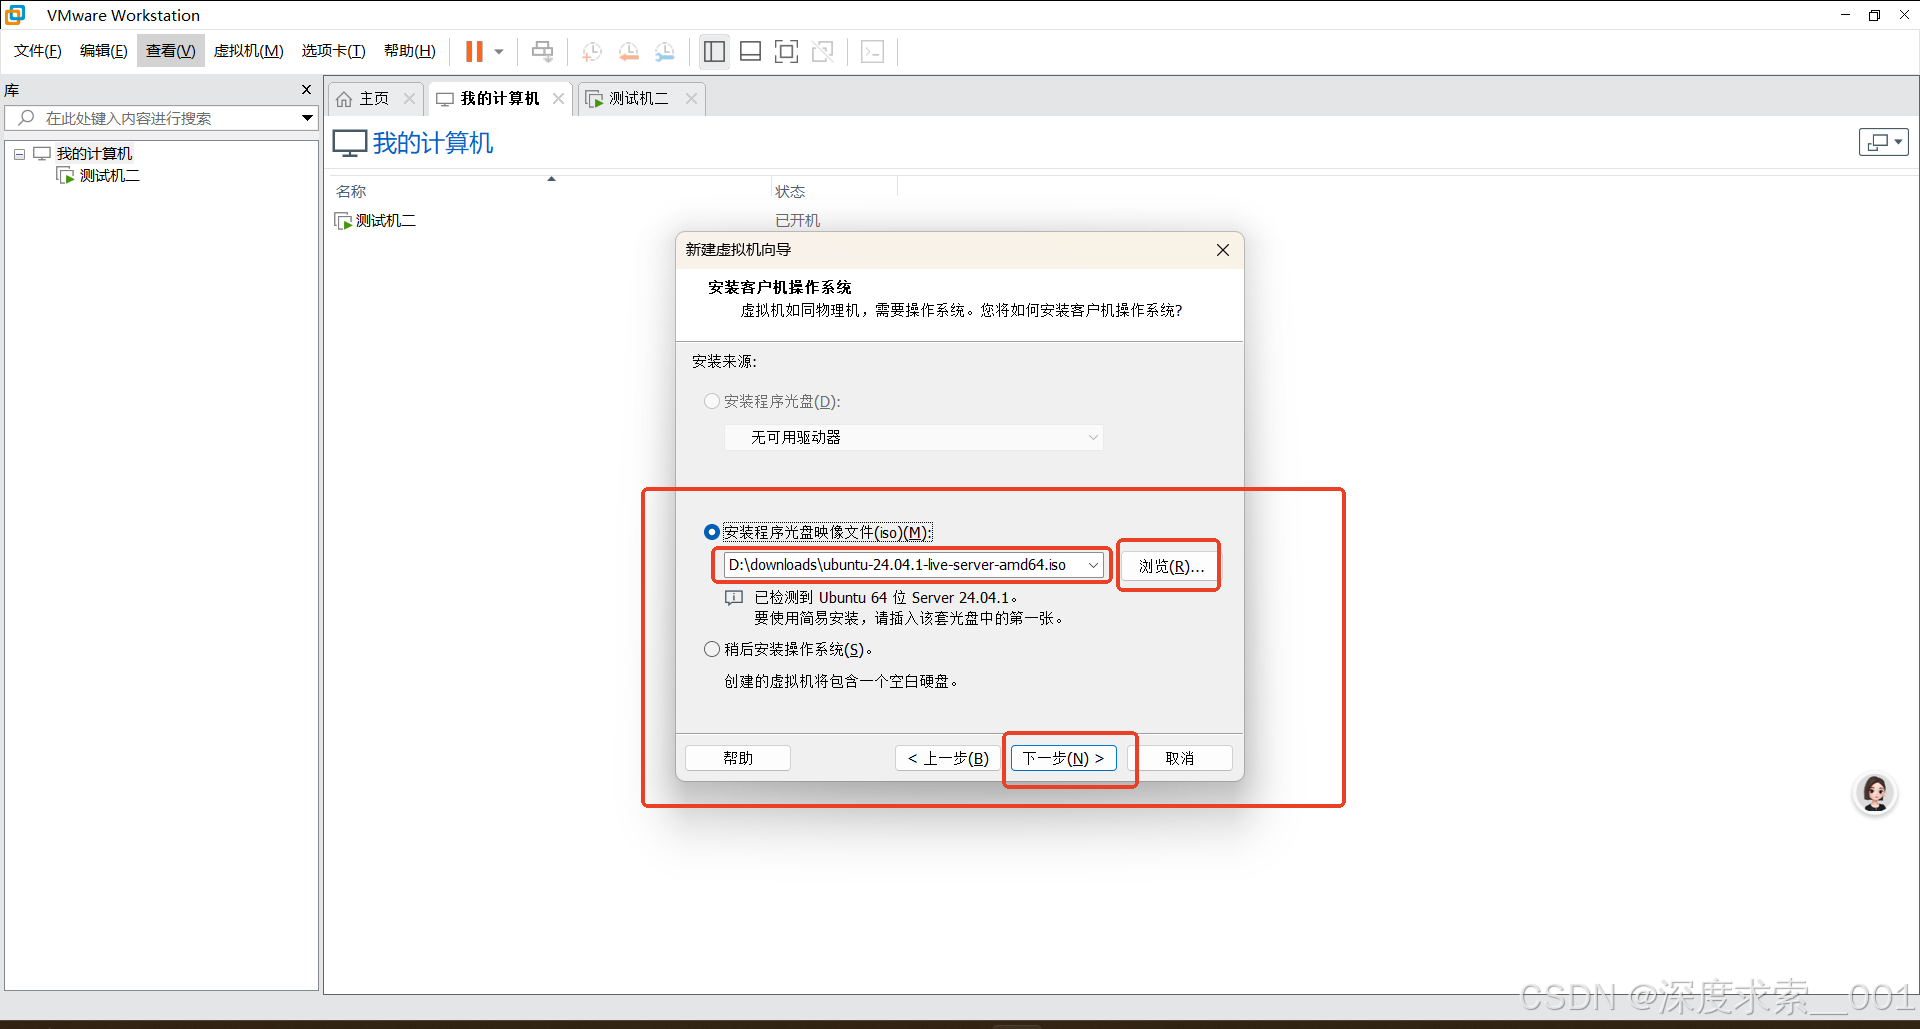The height and width of the screenshot is (1029, 1920).
Task: Enter full screen mode icon
Action: tap(787, 51)
